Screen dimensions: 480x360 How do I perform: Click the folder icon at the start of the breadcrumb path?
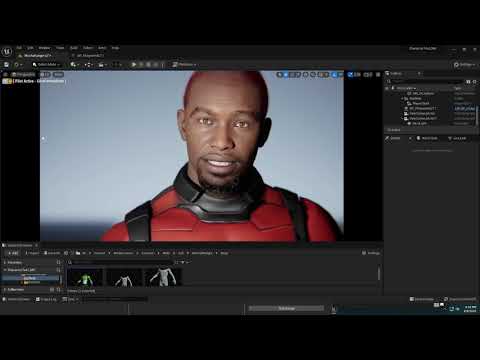point(78,253)
